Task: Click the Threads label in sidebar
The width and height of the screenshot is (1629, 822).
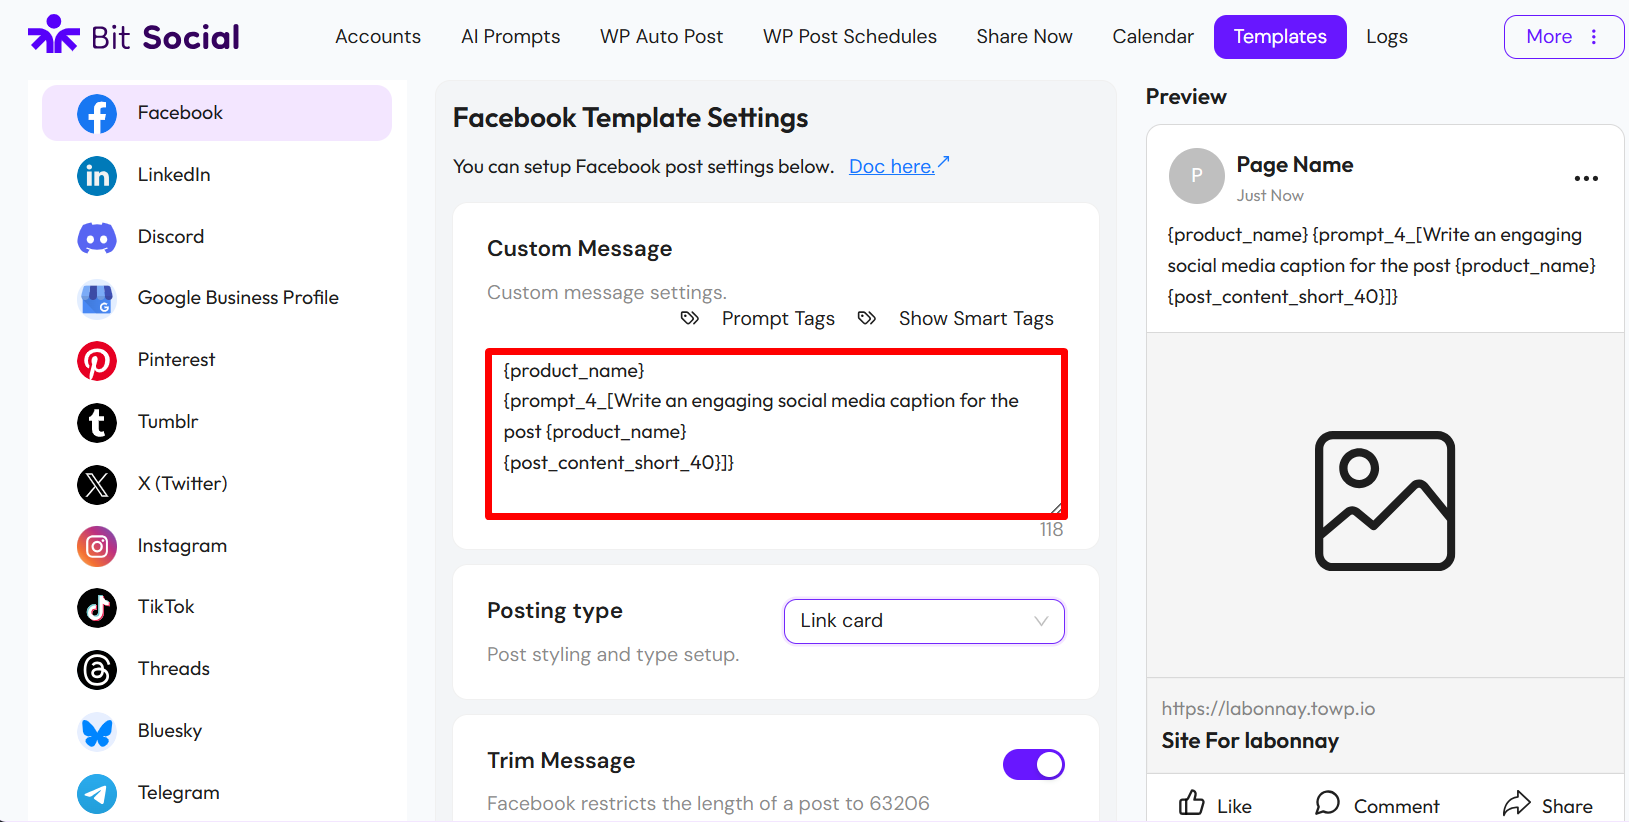Action: (x=174, y=669)
